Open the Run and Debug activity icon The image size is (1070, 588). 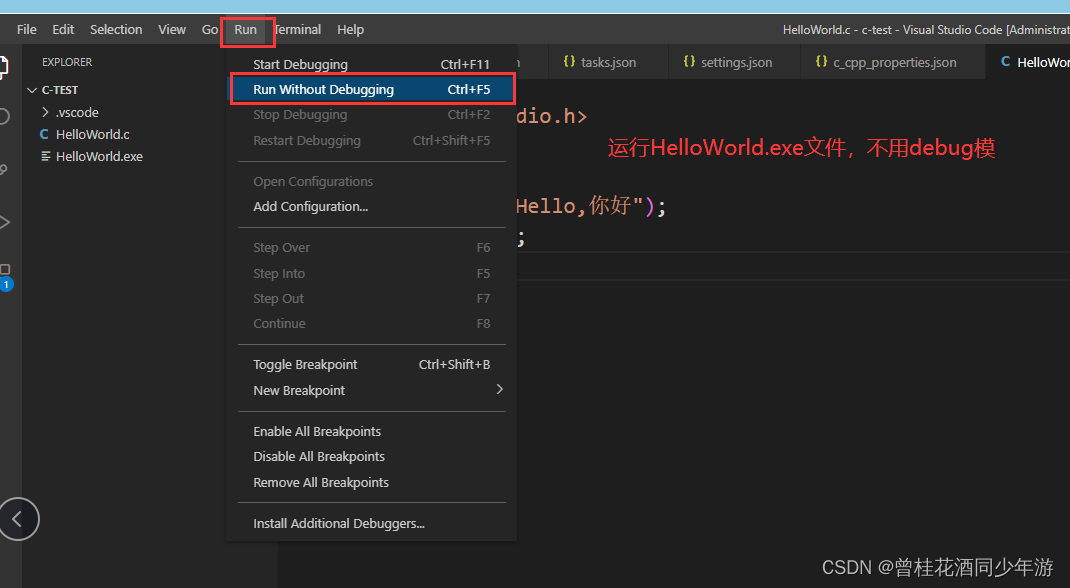point(4,222)
